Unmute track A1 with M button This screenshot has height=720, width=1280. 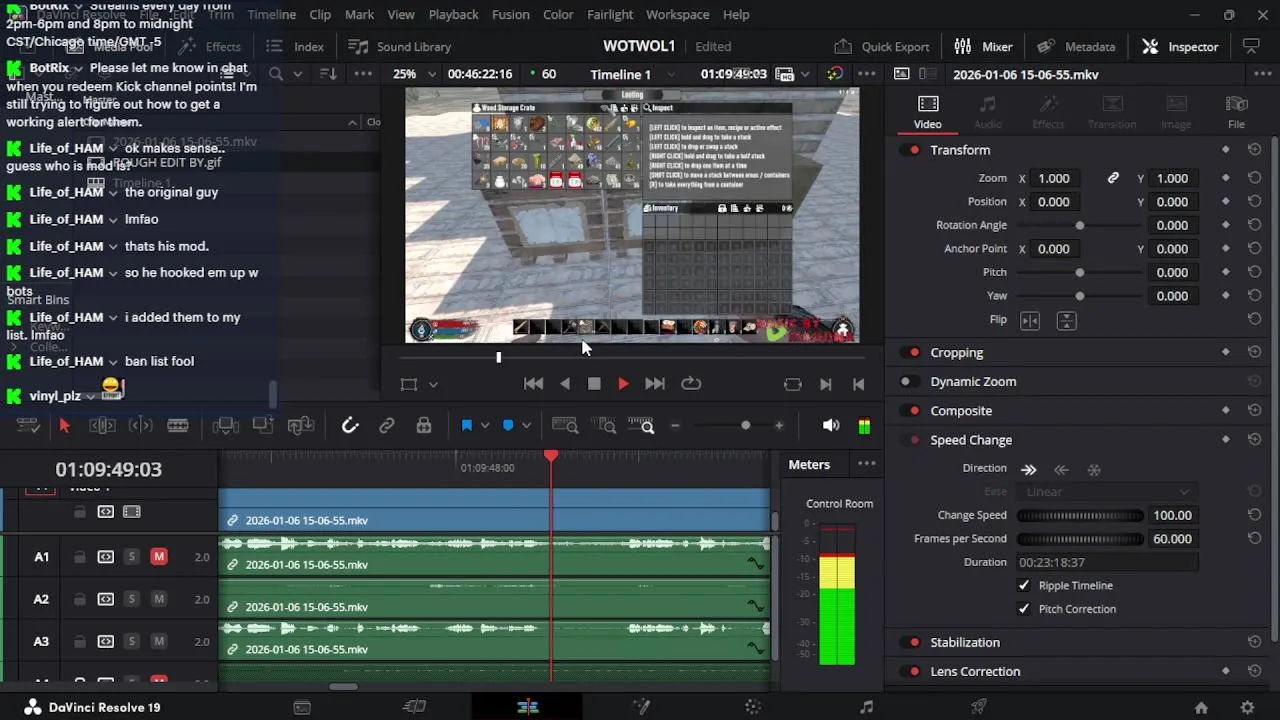pos(159,557)
